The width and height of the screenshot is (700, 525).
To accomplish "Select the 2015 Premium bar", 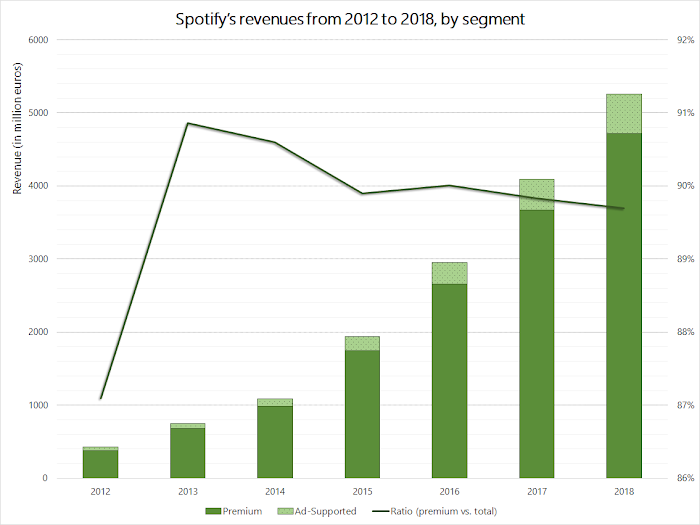I will pos(362,414).
